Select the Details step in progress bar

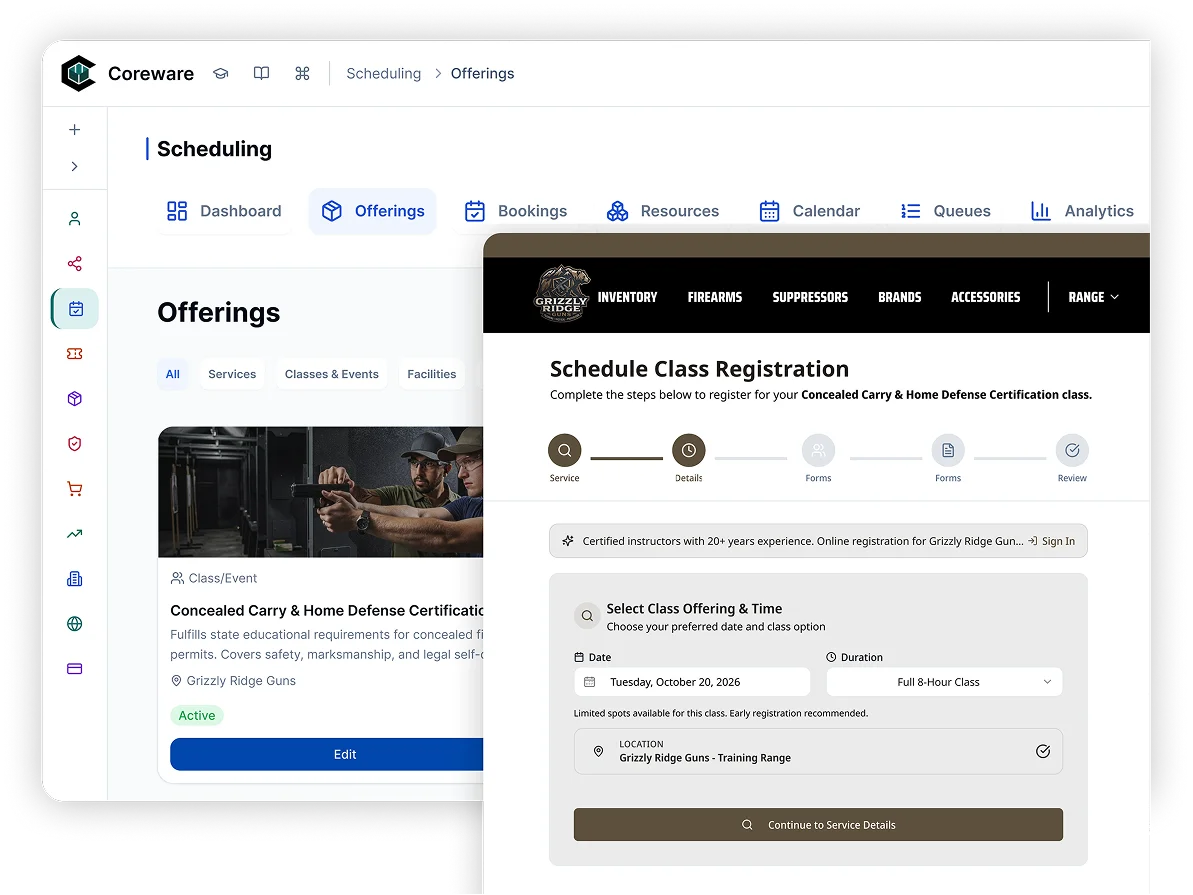[689, 457]
